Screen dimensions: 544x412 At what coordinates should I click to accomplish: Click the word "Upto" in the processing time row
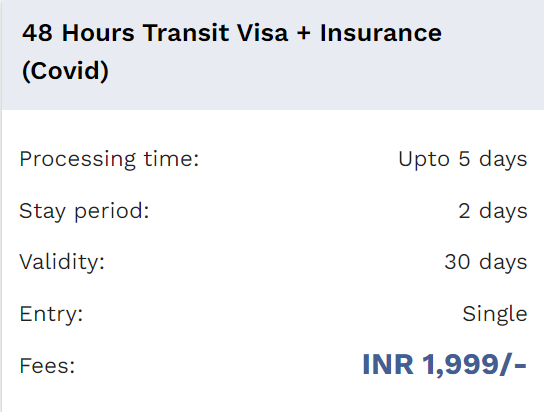coord(424,160)
